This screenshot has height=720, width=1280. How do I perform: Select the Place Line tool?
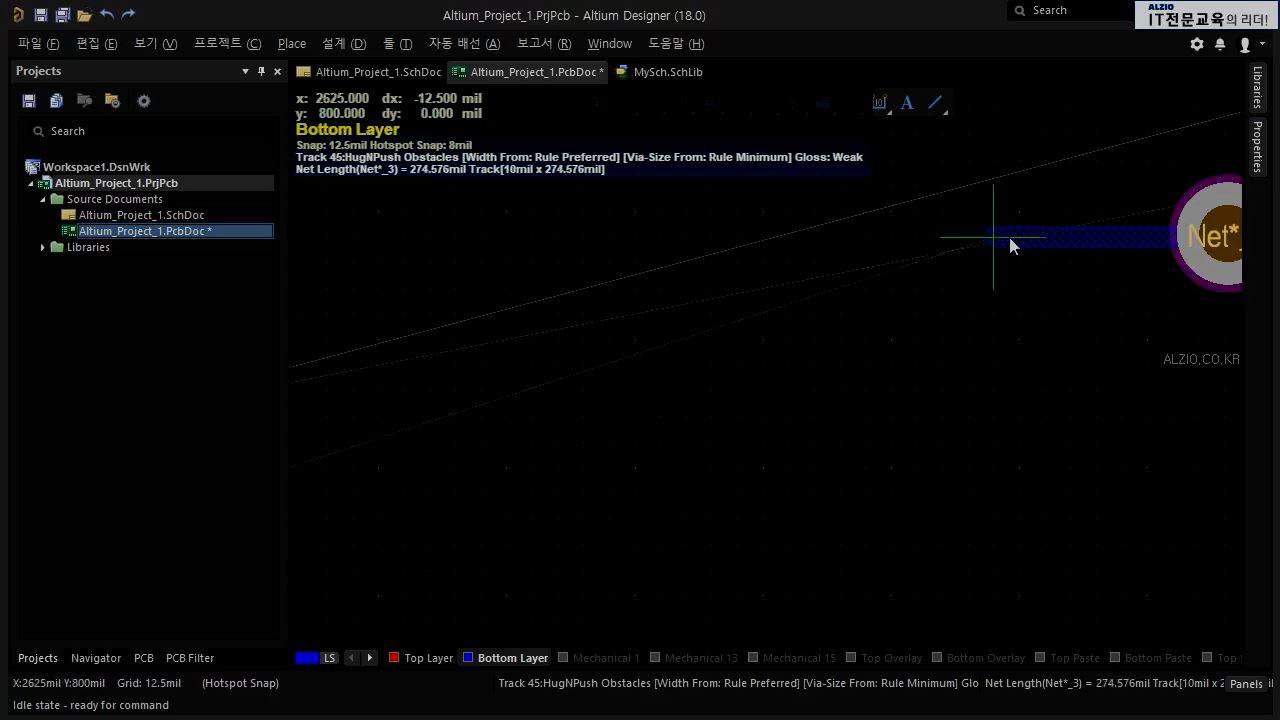(x=936, y=102)
